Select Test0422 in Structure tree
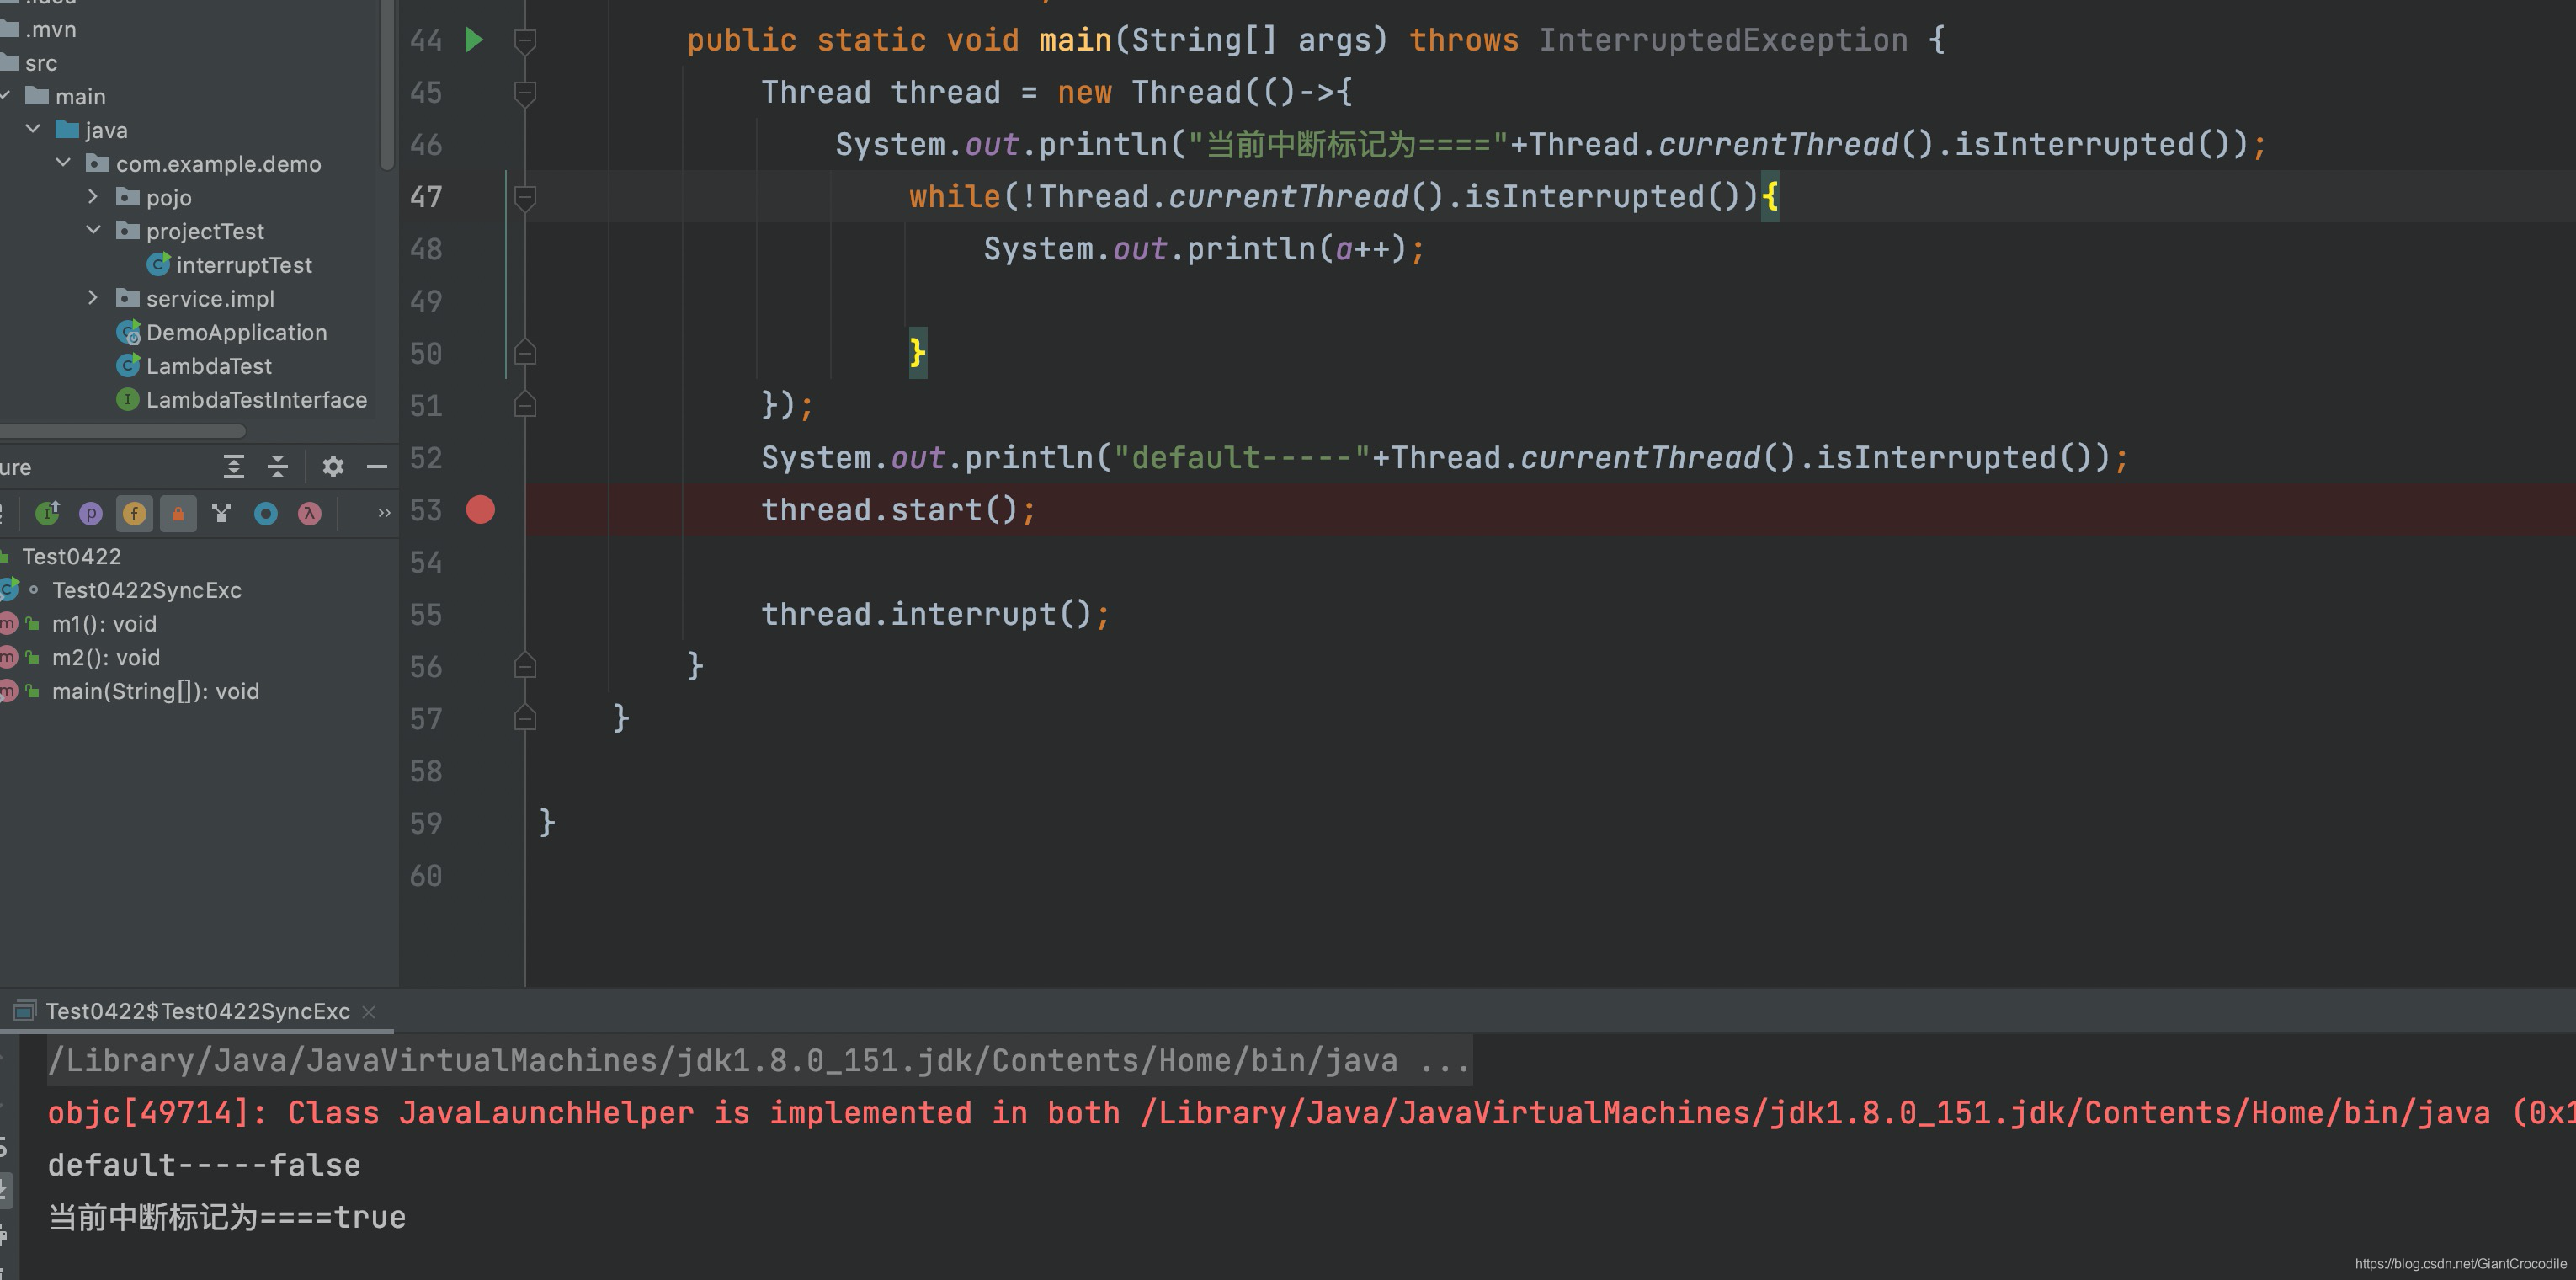This screenshot has width=2576, height=1280. pos(71,556)
